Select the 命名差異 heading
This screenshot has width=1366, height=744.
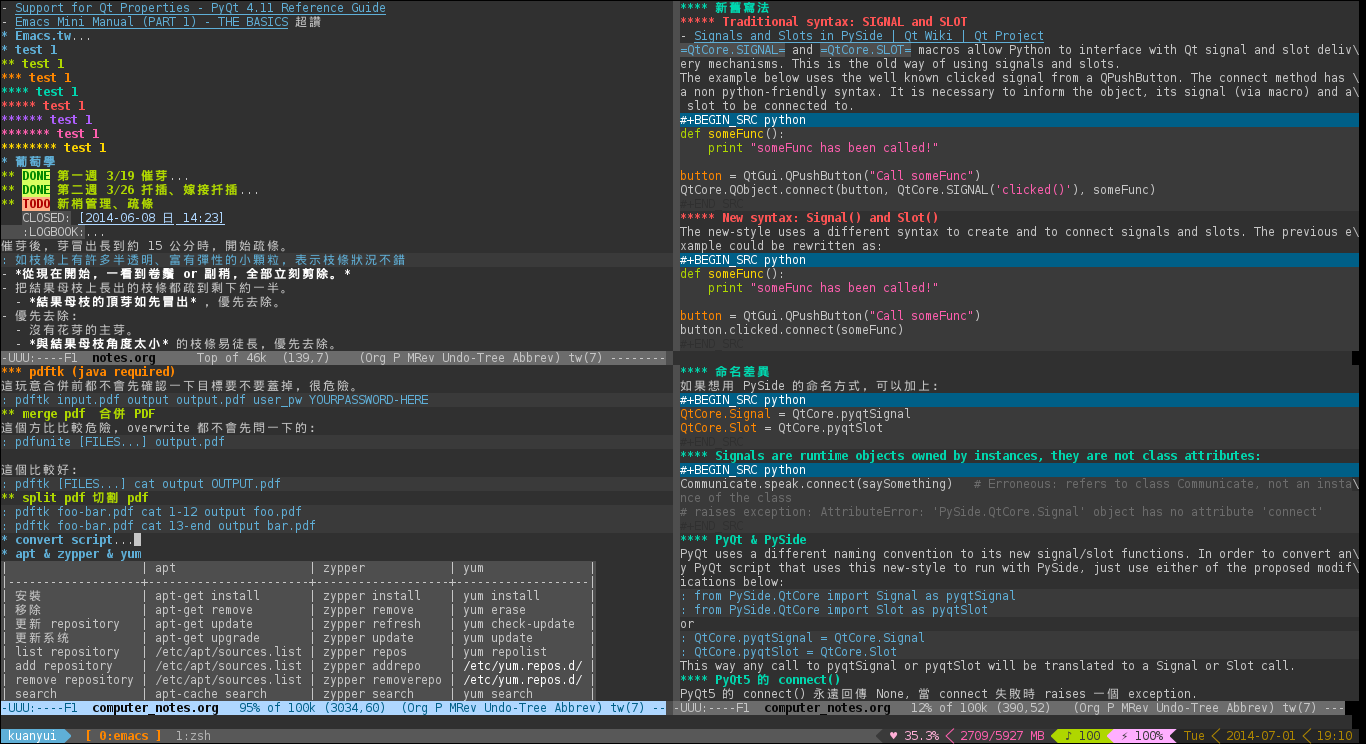pyautogui.click(x=725, y=372)
